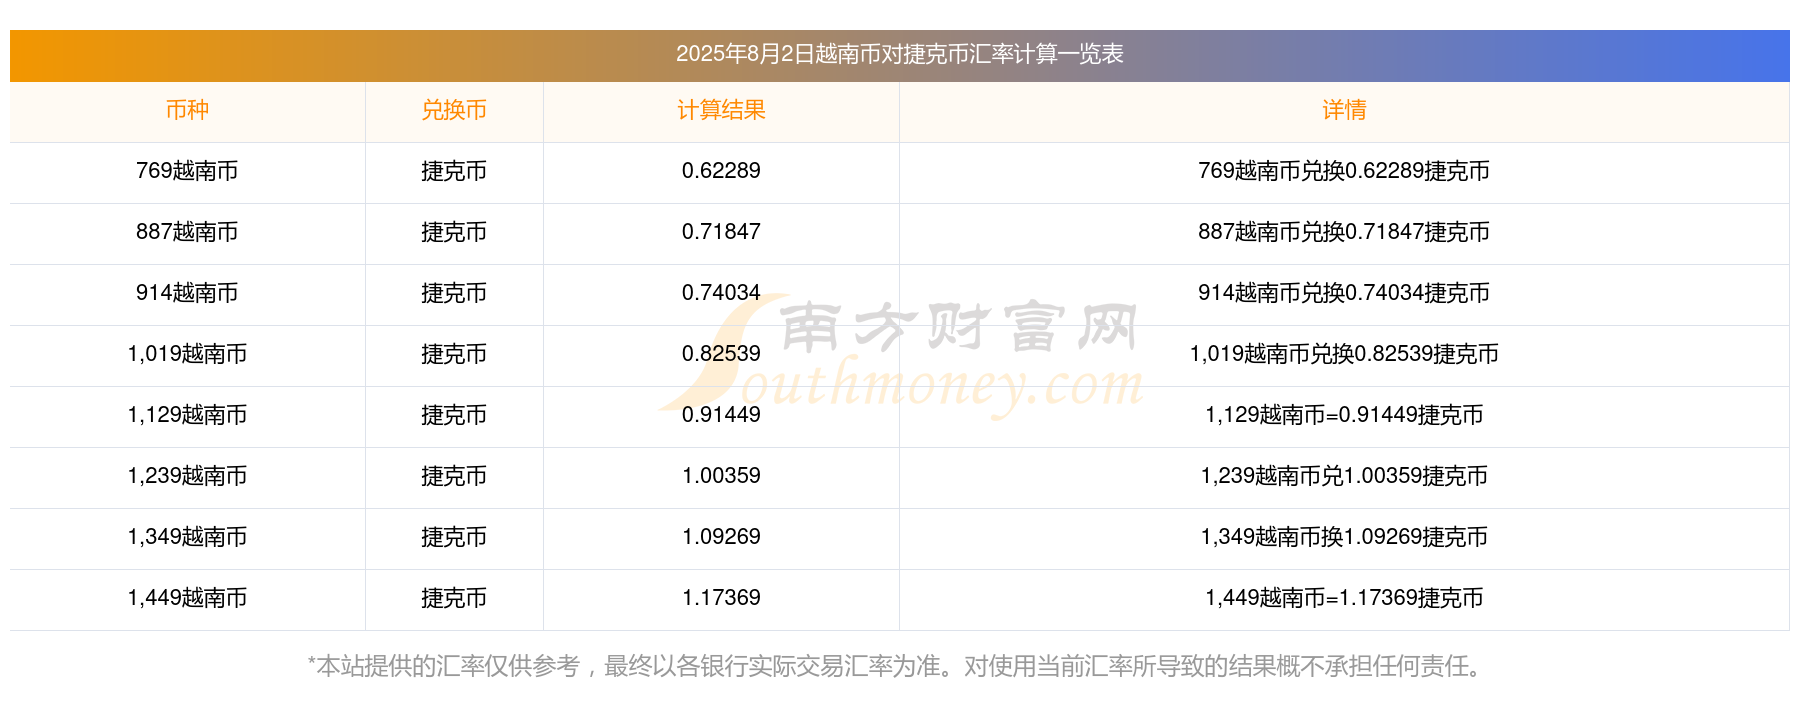Click the result value 1.00359
1800x720 pixels.
point(721,476)
